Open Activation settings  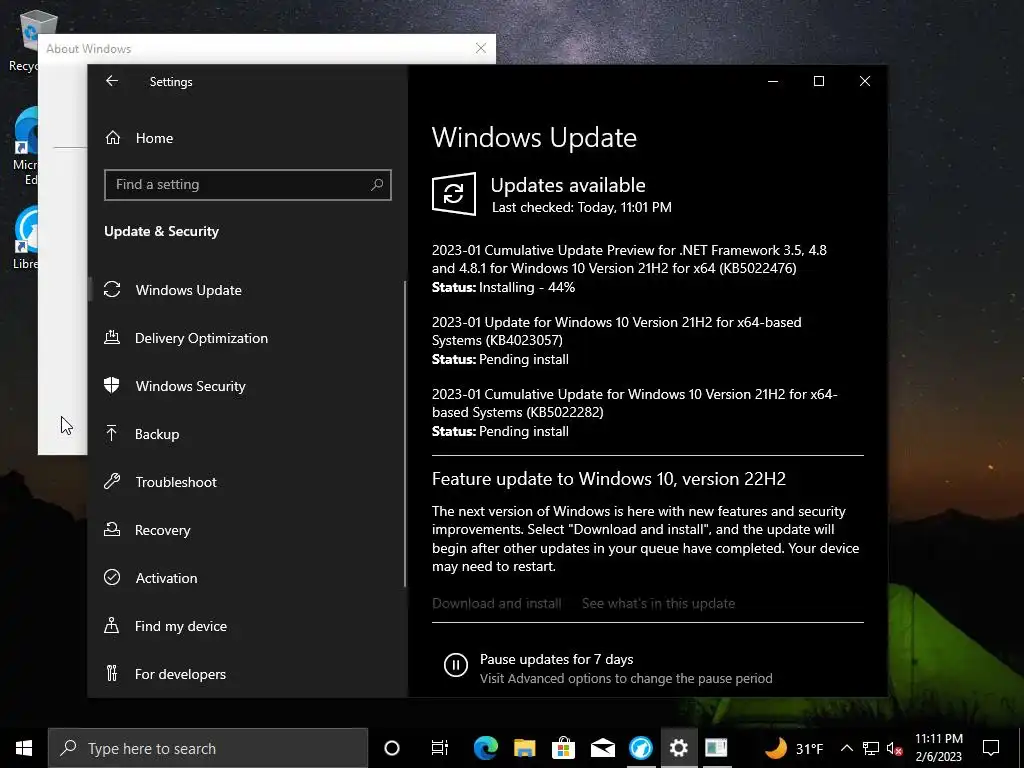166,578
